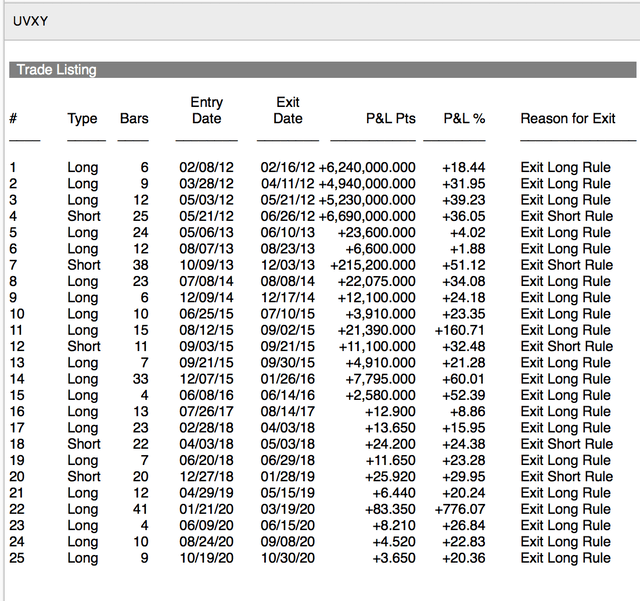Select P&L points +83.350
The image size is (640, 601).
click(390, 509)
